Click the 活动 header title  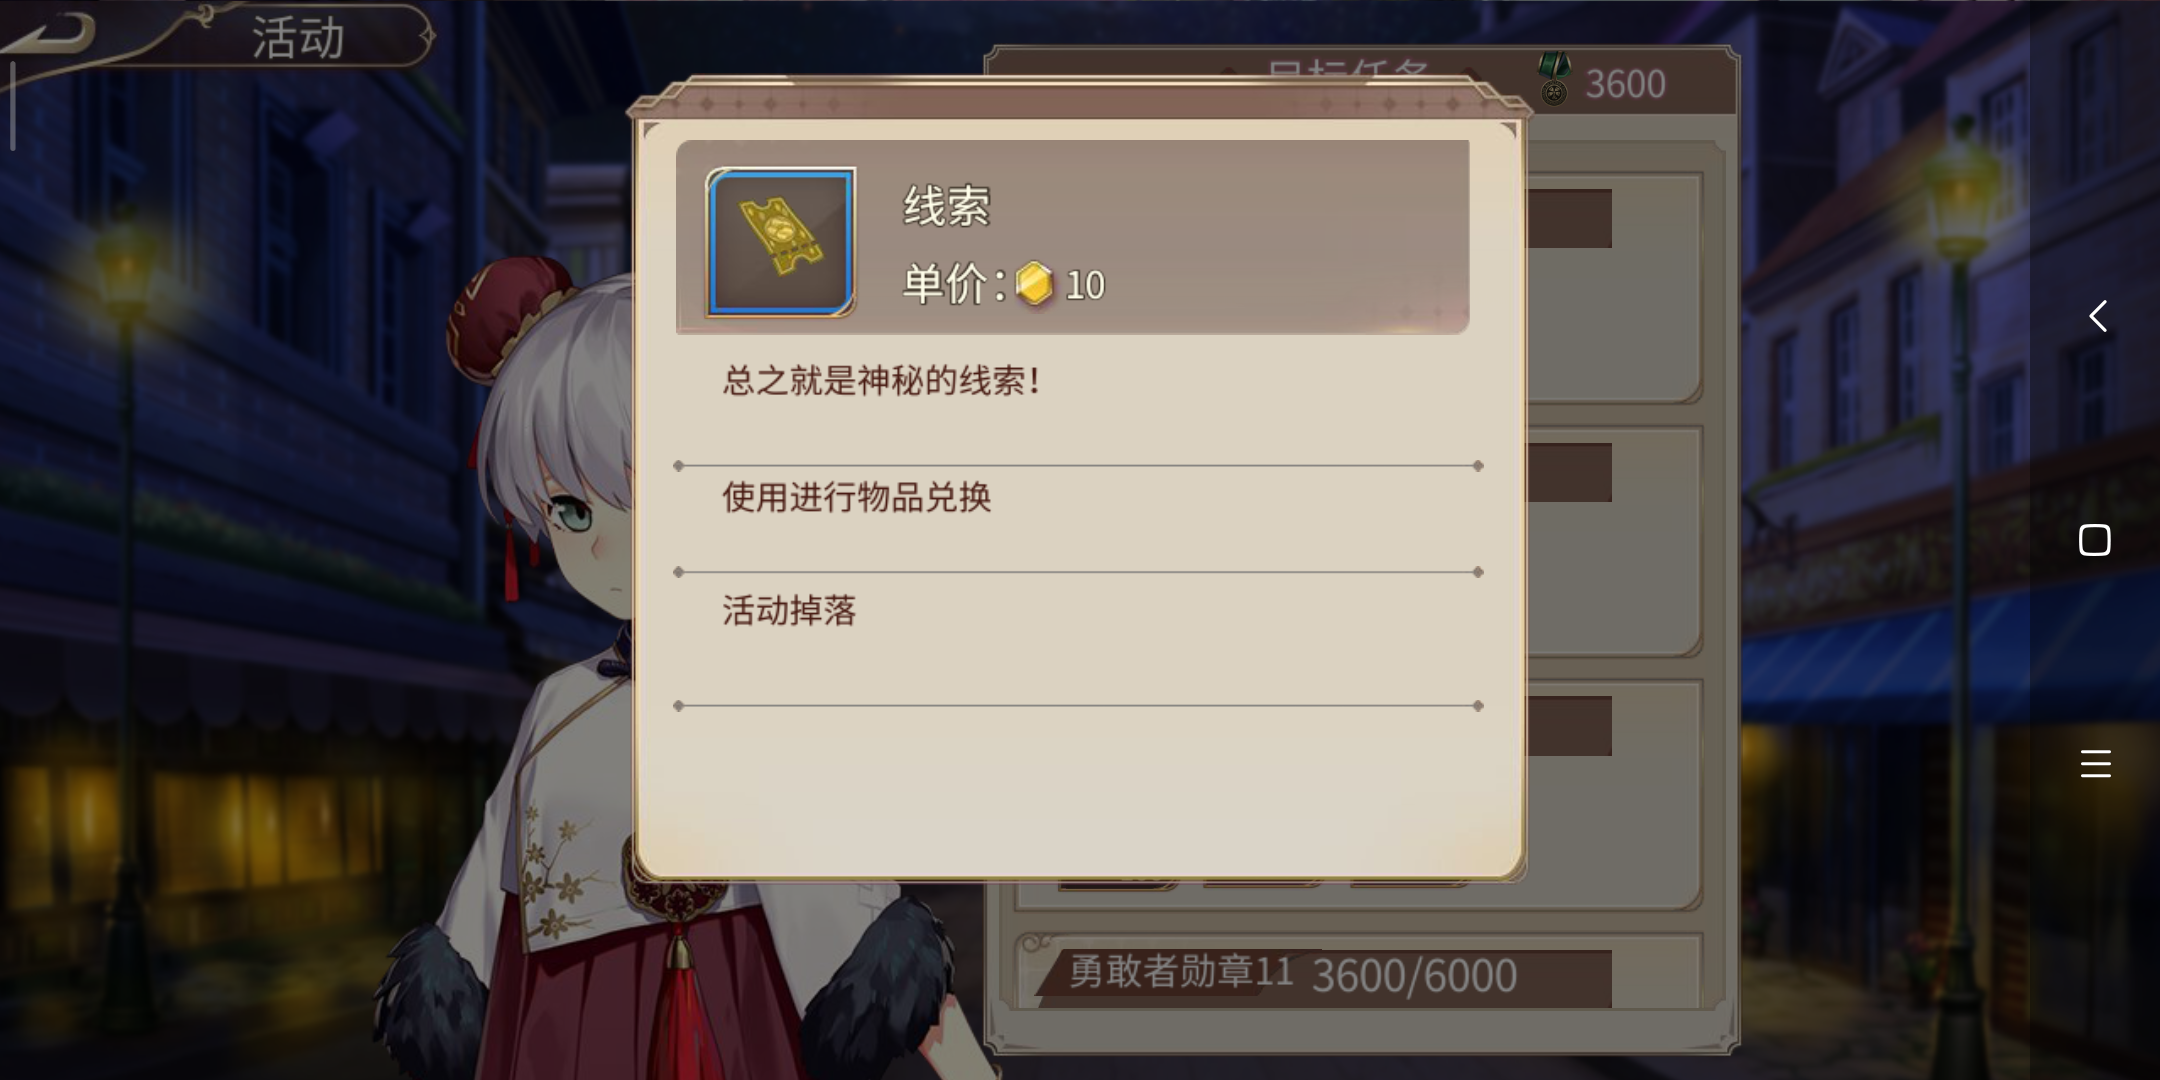click(x=298, y=38)
